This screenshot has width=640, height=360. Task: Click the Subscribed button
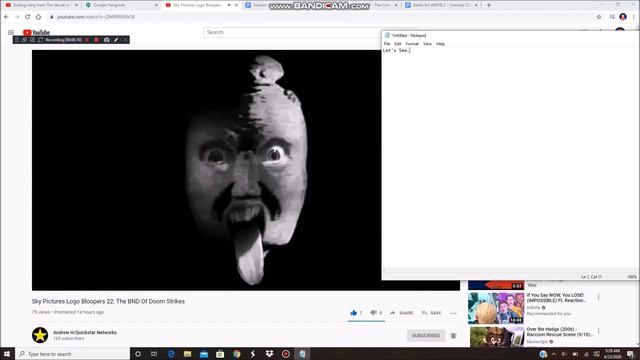(x=426, y=336)
